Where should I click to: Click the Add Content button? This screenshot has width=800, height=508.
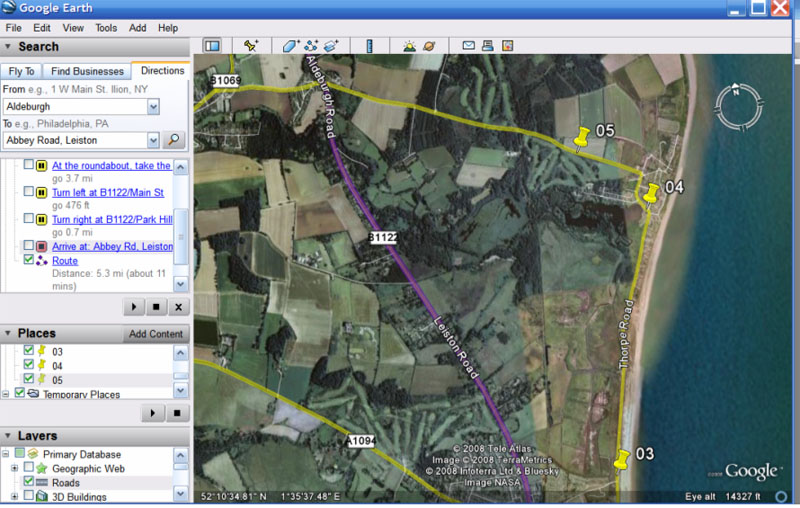coord(156,334)
